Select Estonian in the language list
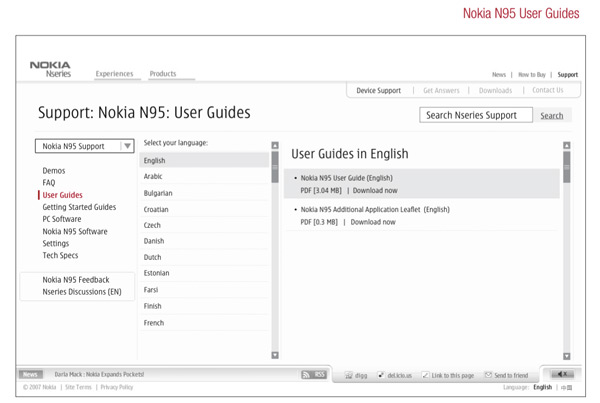 204,273
